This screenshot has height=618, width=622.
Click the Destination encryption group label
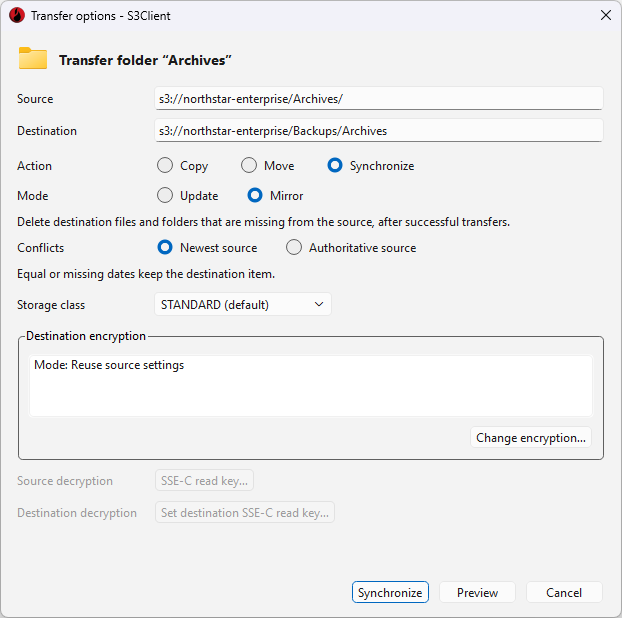click(x=86, y=336)
